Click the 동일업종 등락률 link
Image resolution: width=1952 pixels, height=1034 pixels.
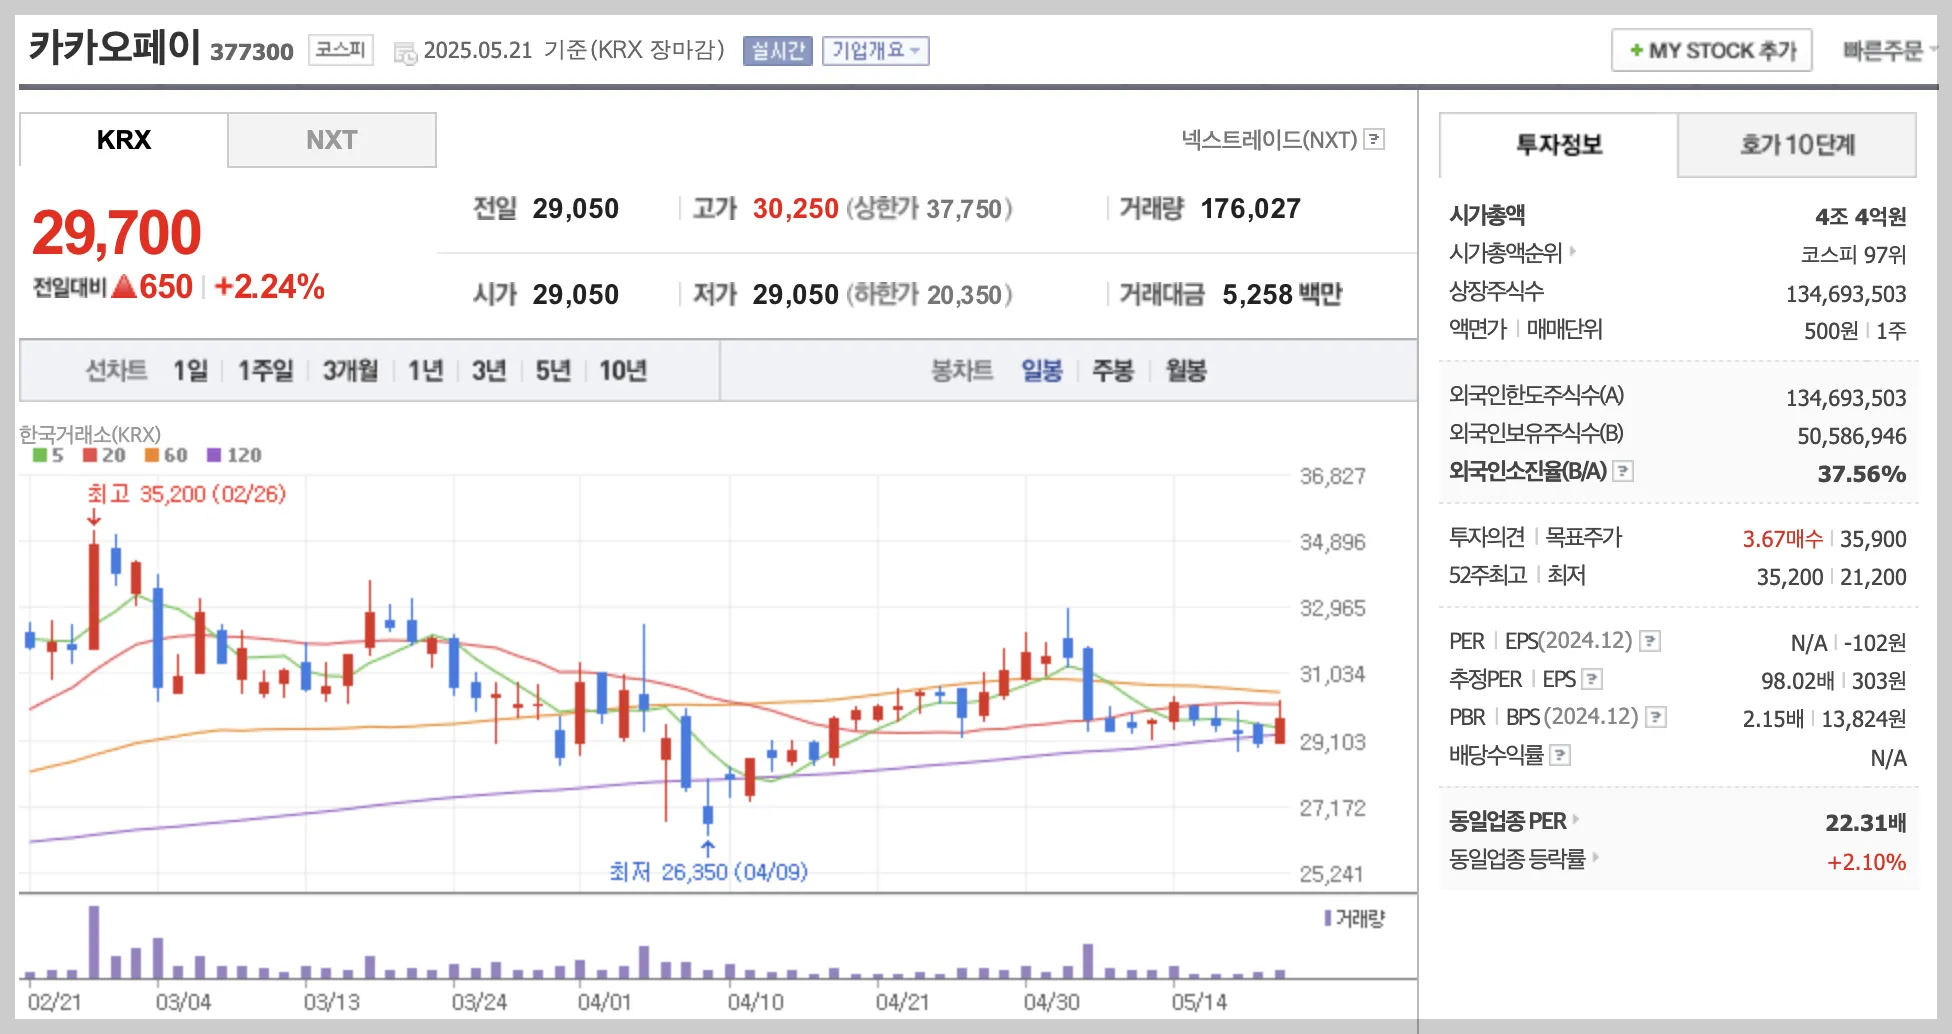point(1517,859)
